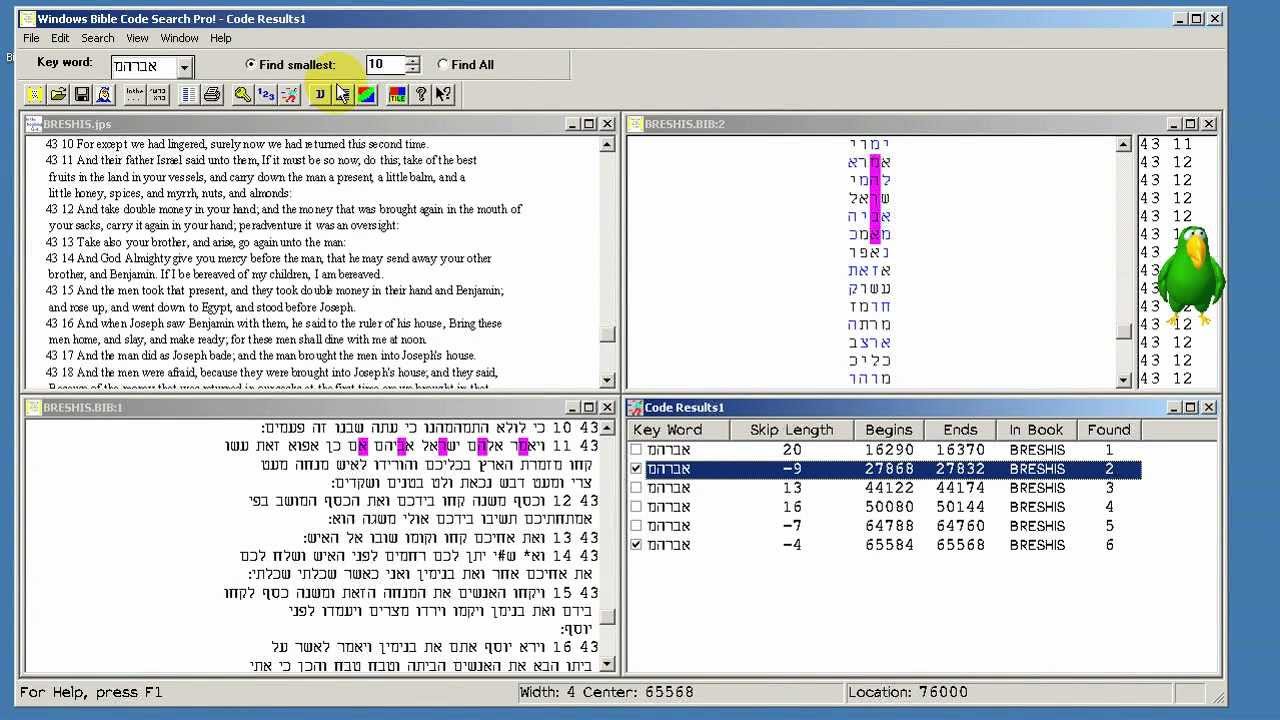This screenshot has height=720, width=1280.
Task: Click the Find smallest number field showing 10
Action: 385,65
